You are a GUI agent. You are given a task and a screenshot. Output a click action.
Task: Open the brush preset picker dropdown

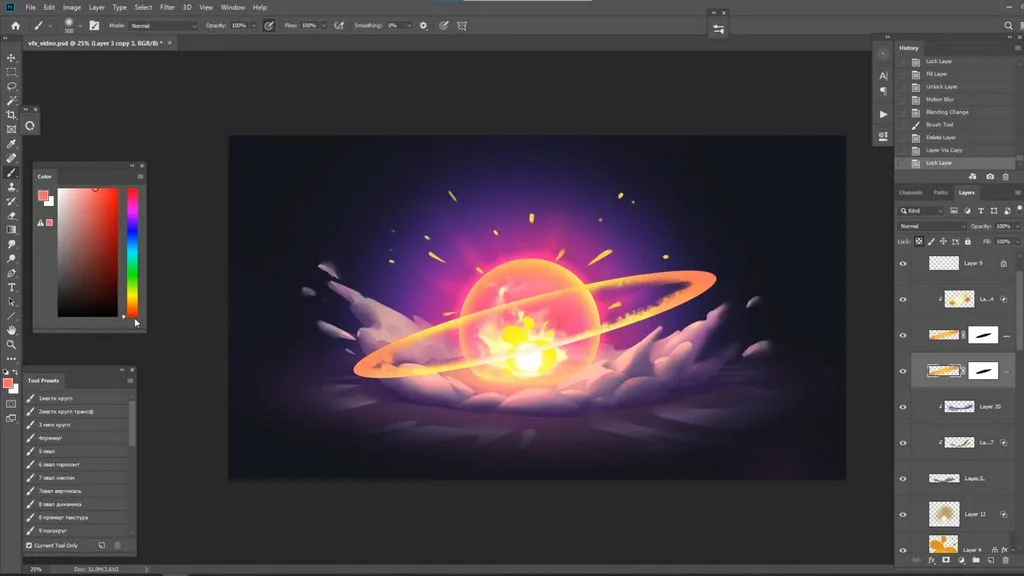(80, 26)
